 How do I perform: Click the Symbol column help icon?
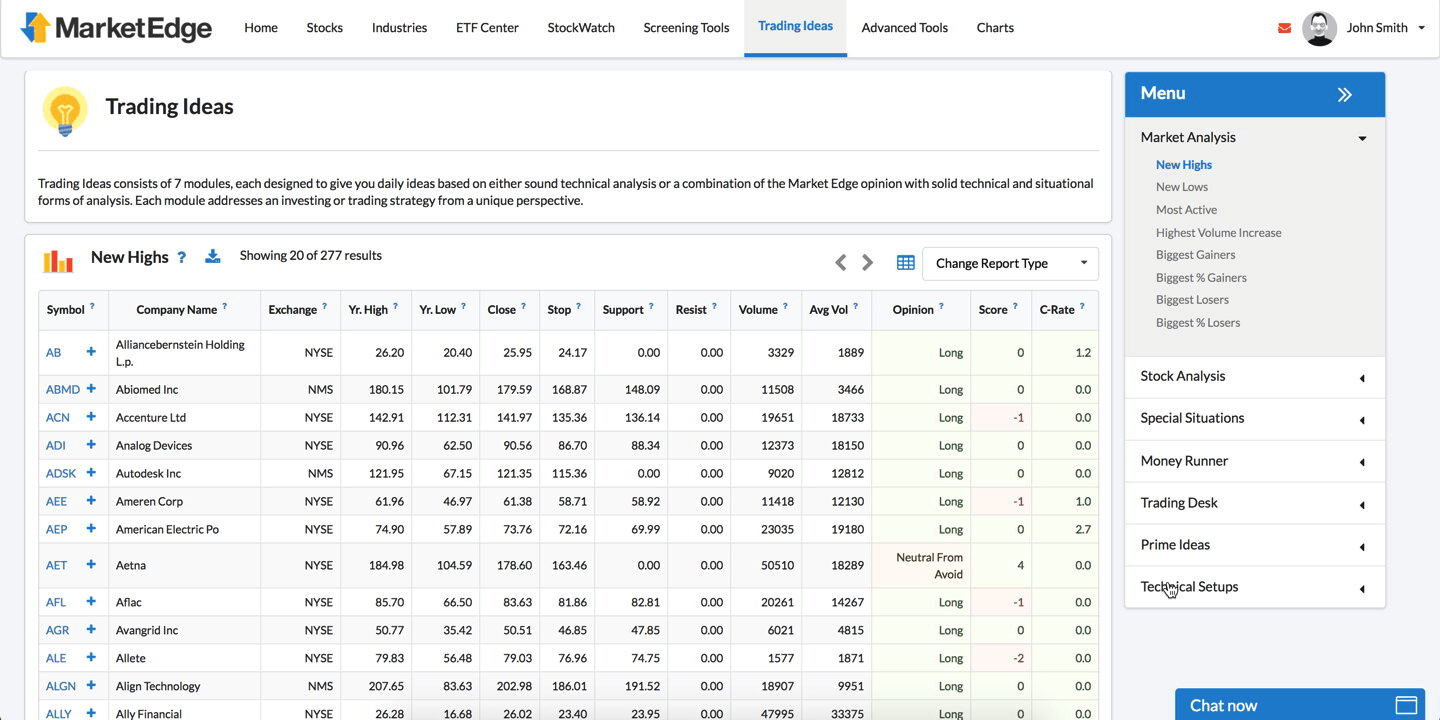[x=92, y=306]
